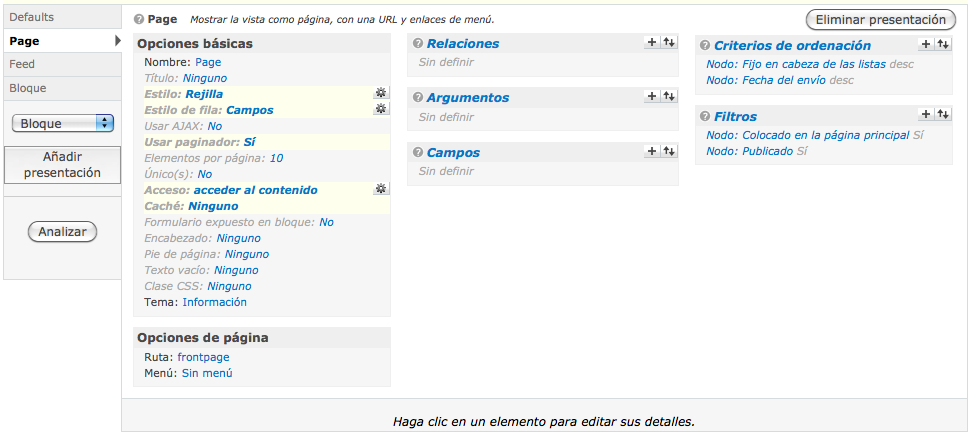Screen dimensions: 973x436
Task: Click the Eliminar presentación button
Action: tap(881, 20)
